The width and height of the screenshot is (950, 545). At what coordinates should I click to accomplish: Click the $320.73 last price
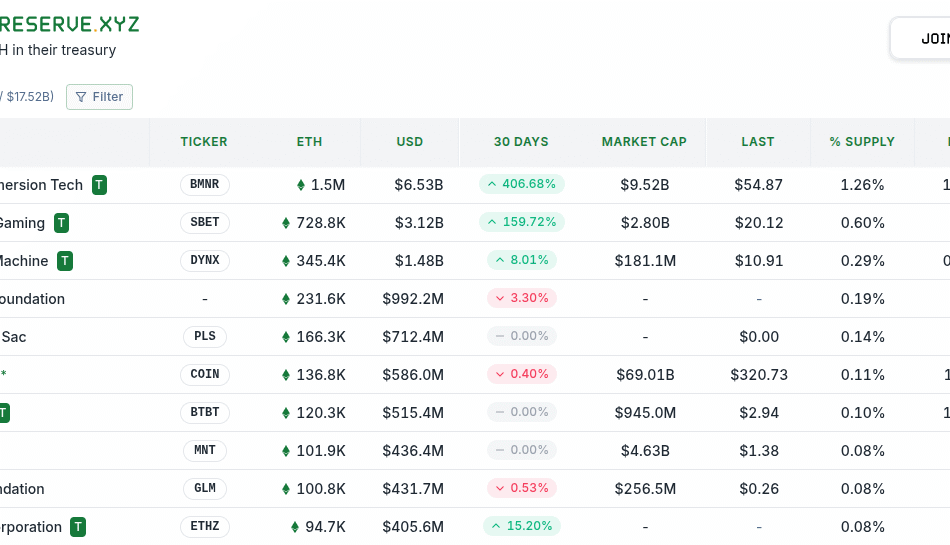click(x=759, y=375)
